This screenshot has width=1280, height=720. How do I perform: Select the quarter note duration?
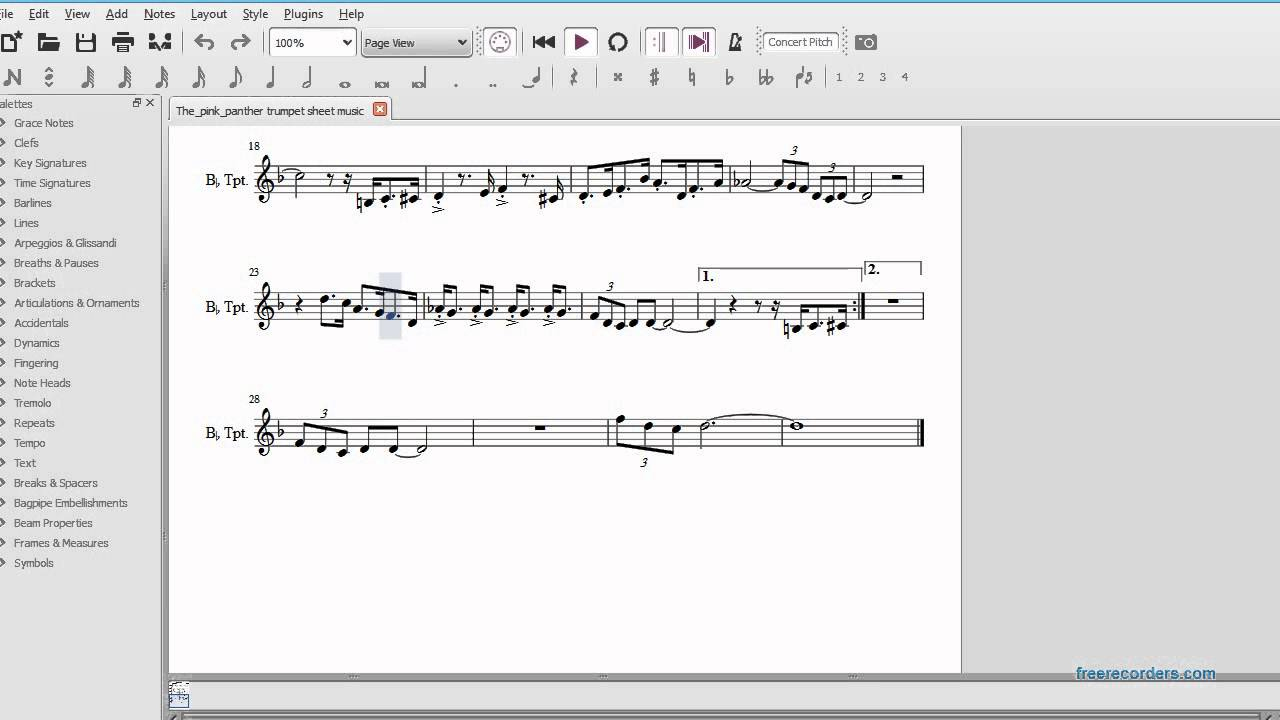(x=270, y=77)
